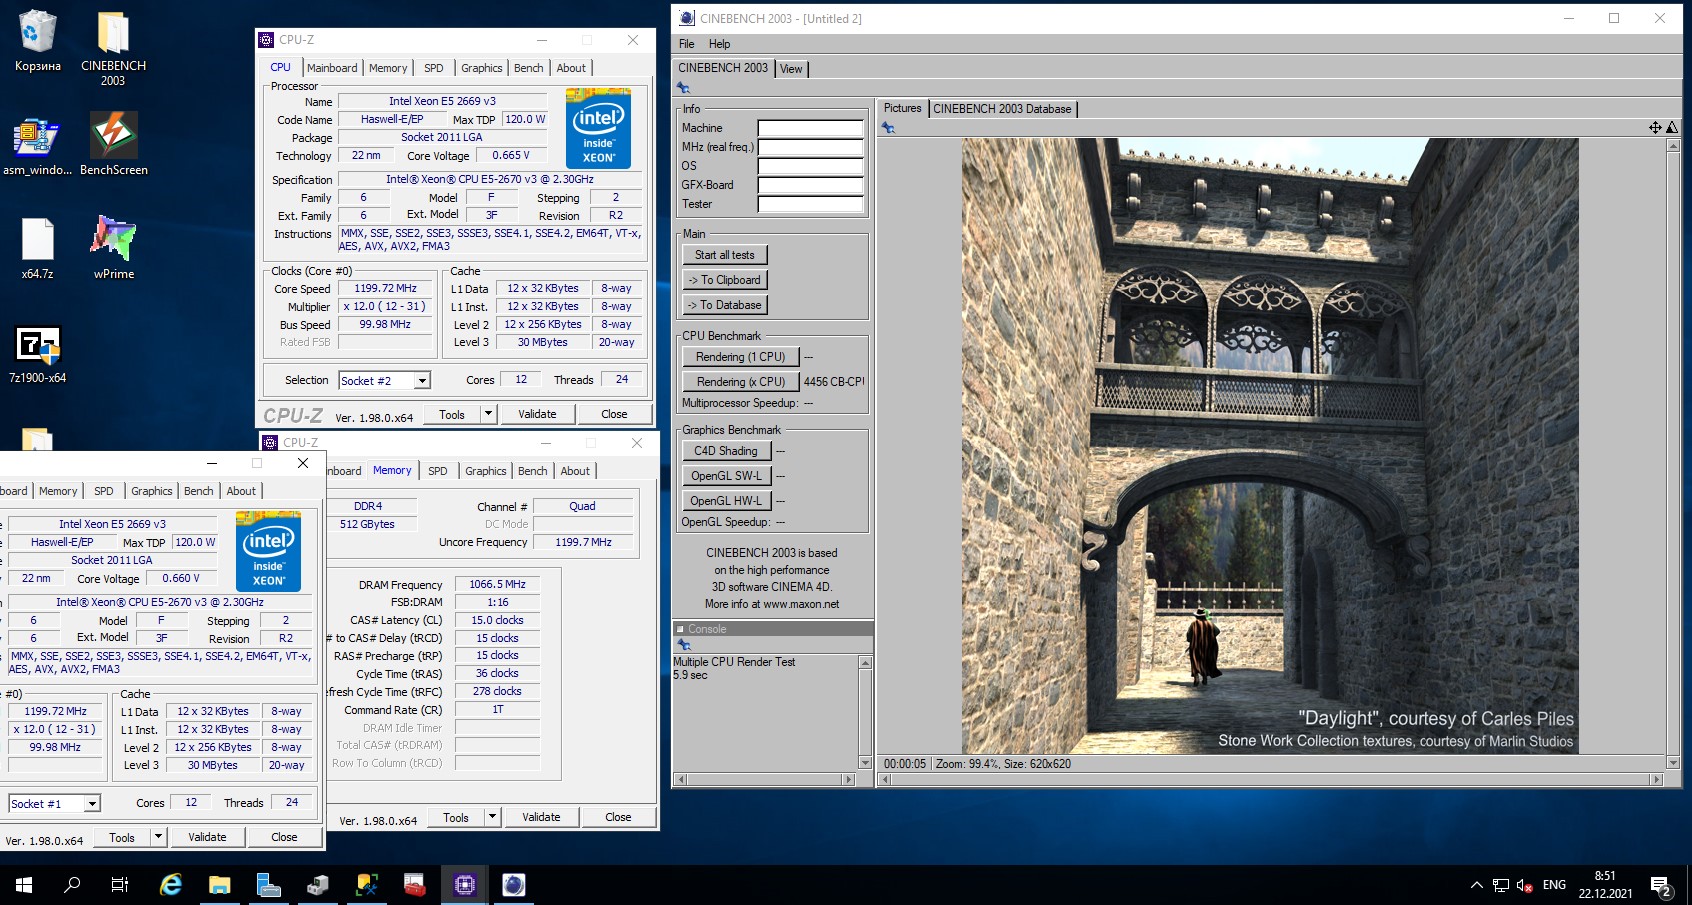
Task: Open Task View from the taskbar
Action: [x=120, y=885]
